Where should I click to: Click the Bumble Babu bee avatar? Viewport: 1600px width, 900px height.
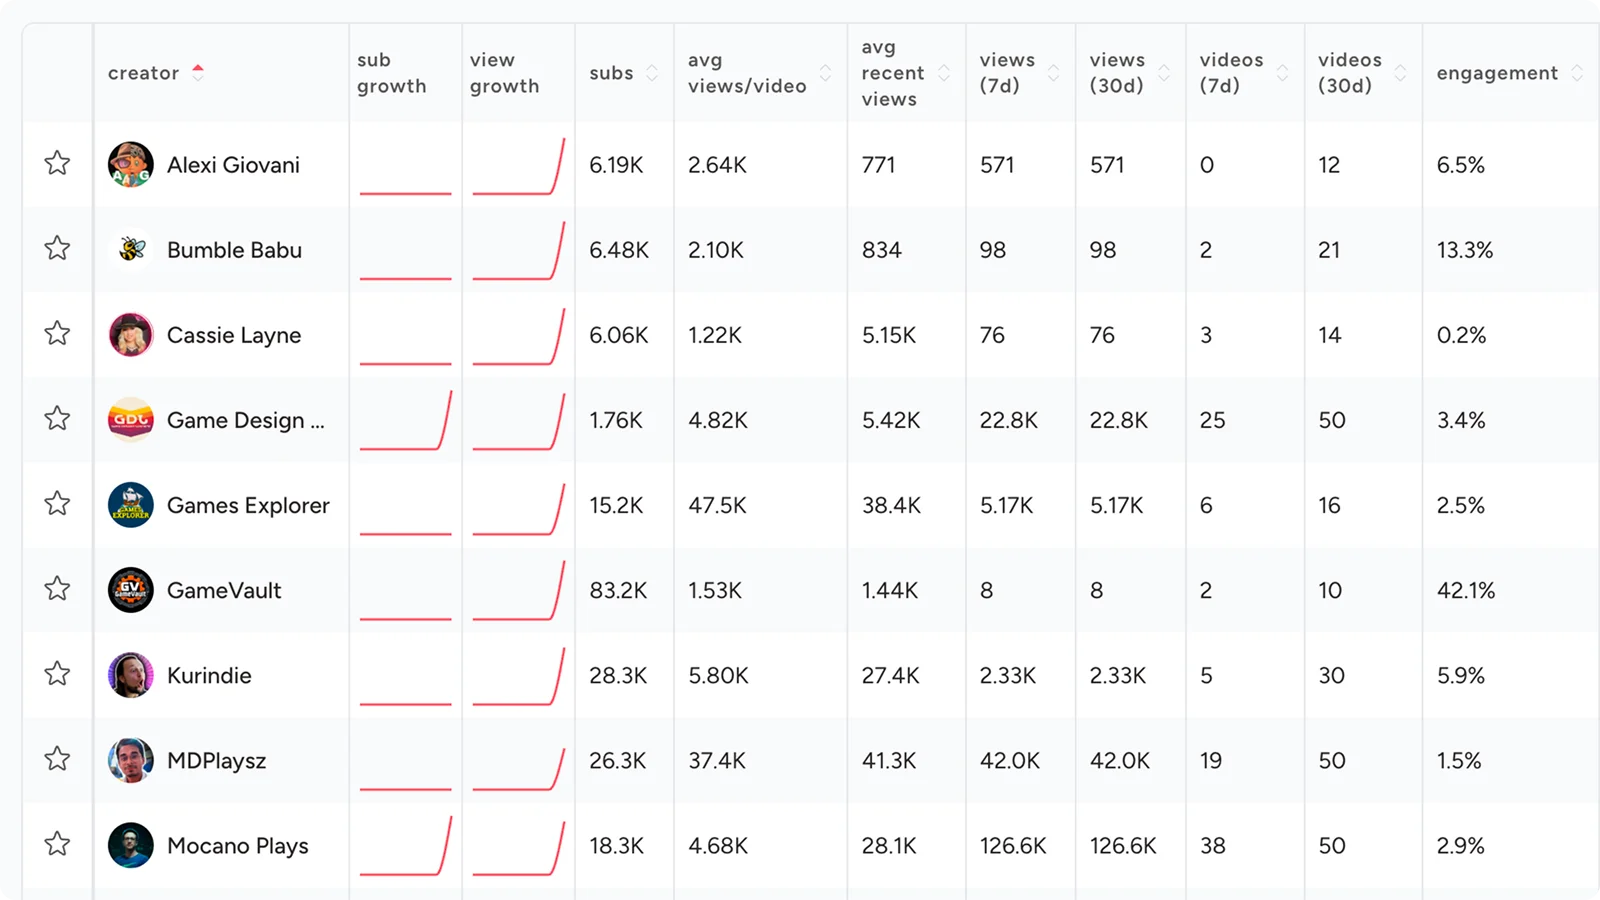[x=131, y=250]
